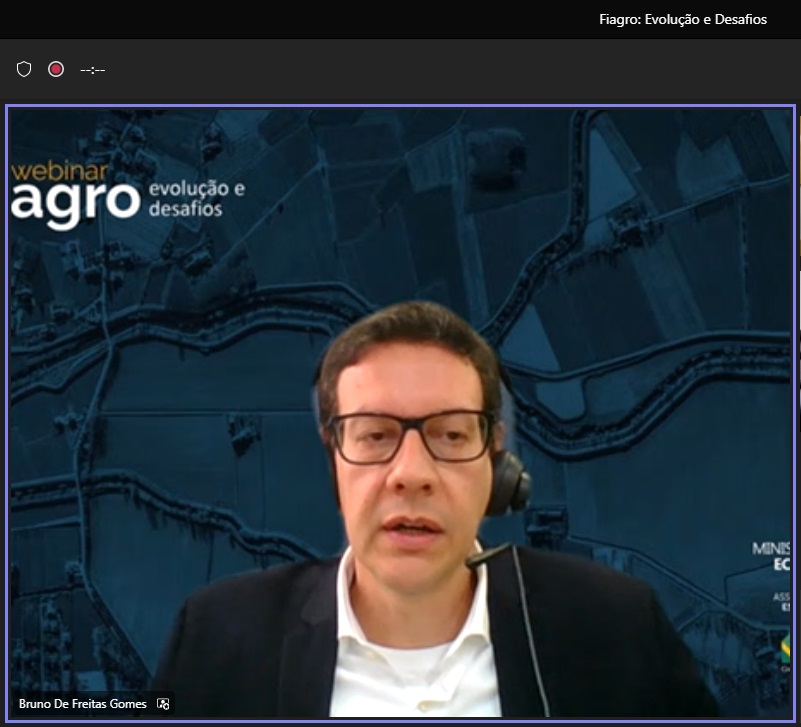Click the shield security icon
Screen dimensions: 801x727
[x=24, y=69]
